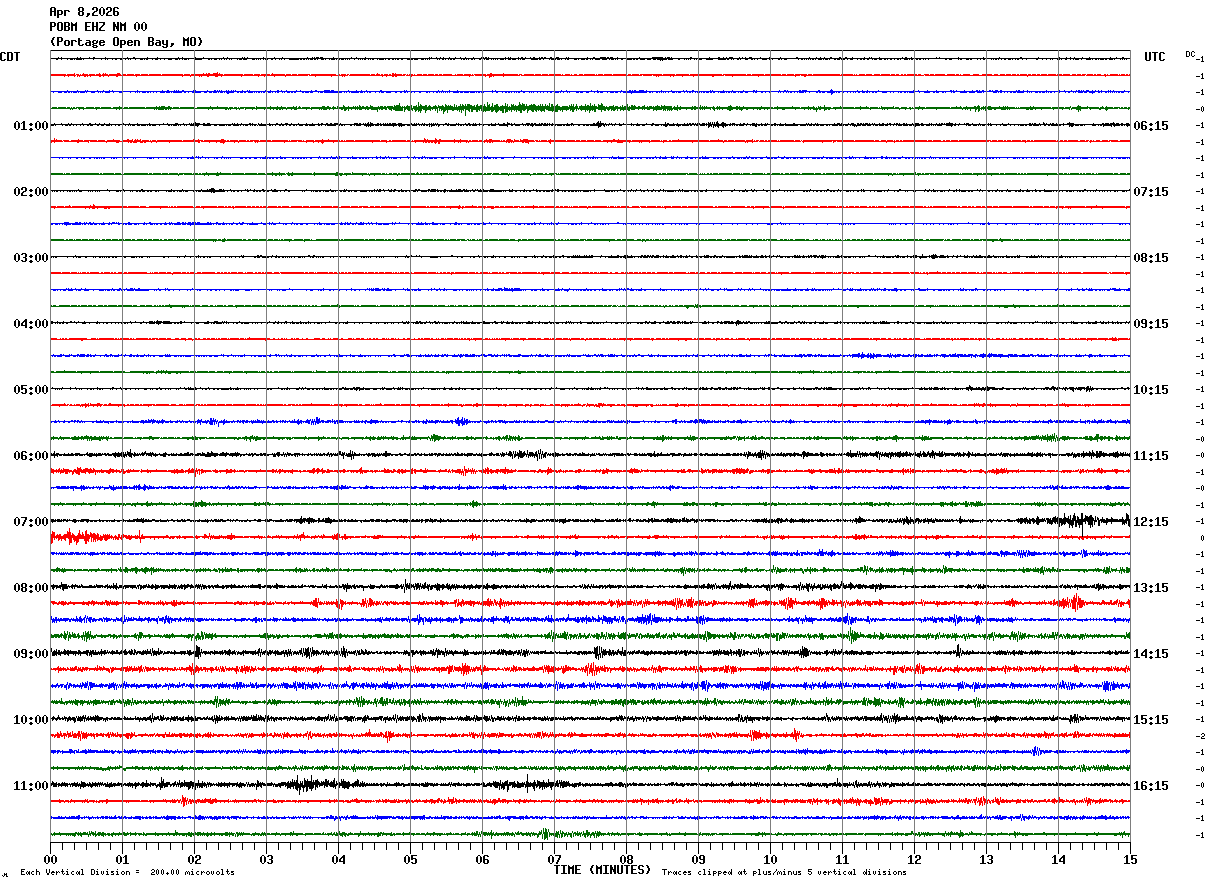
Task: Click the "08:00" CDT time label
Action: point(31,588)
